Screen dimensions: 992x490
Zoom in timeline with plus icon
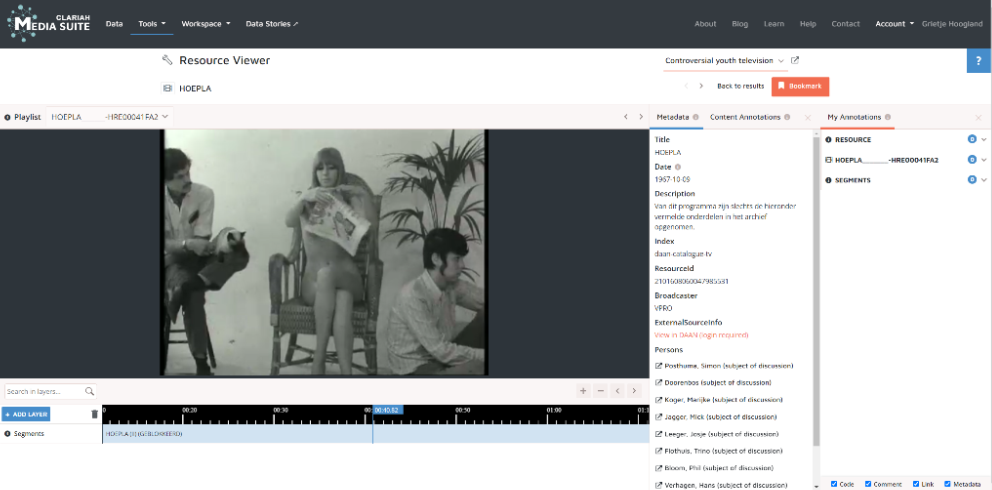point(583,391)
